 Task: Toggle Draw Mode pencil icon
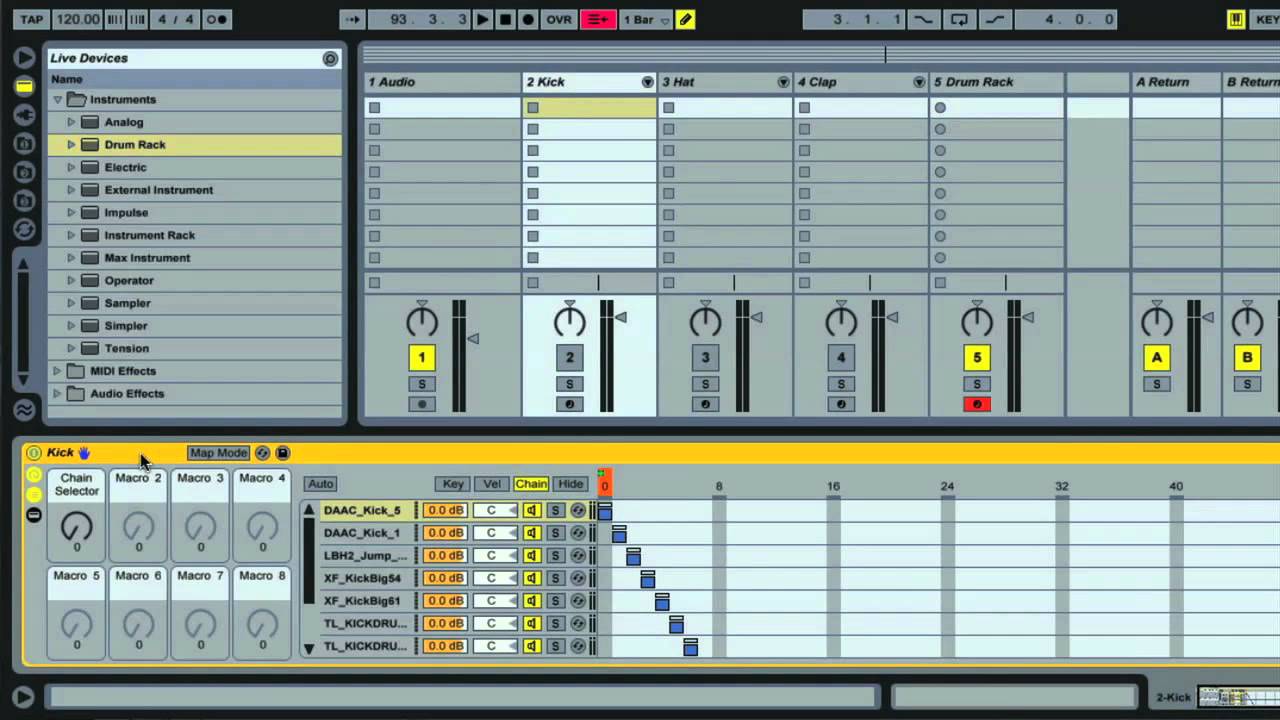tap(685, 19)
